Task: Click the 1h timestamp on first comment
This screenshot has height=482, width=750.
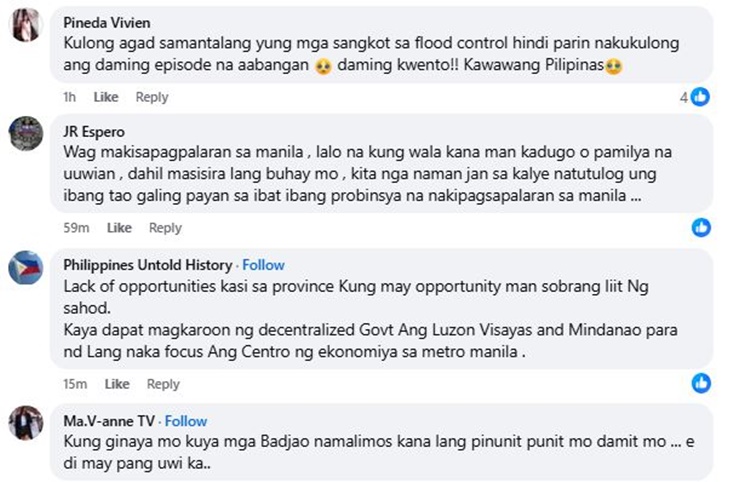Action: tap(69, 97)
